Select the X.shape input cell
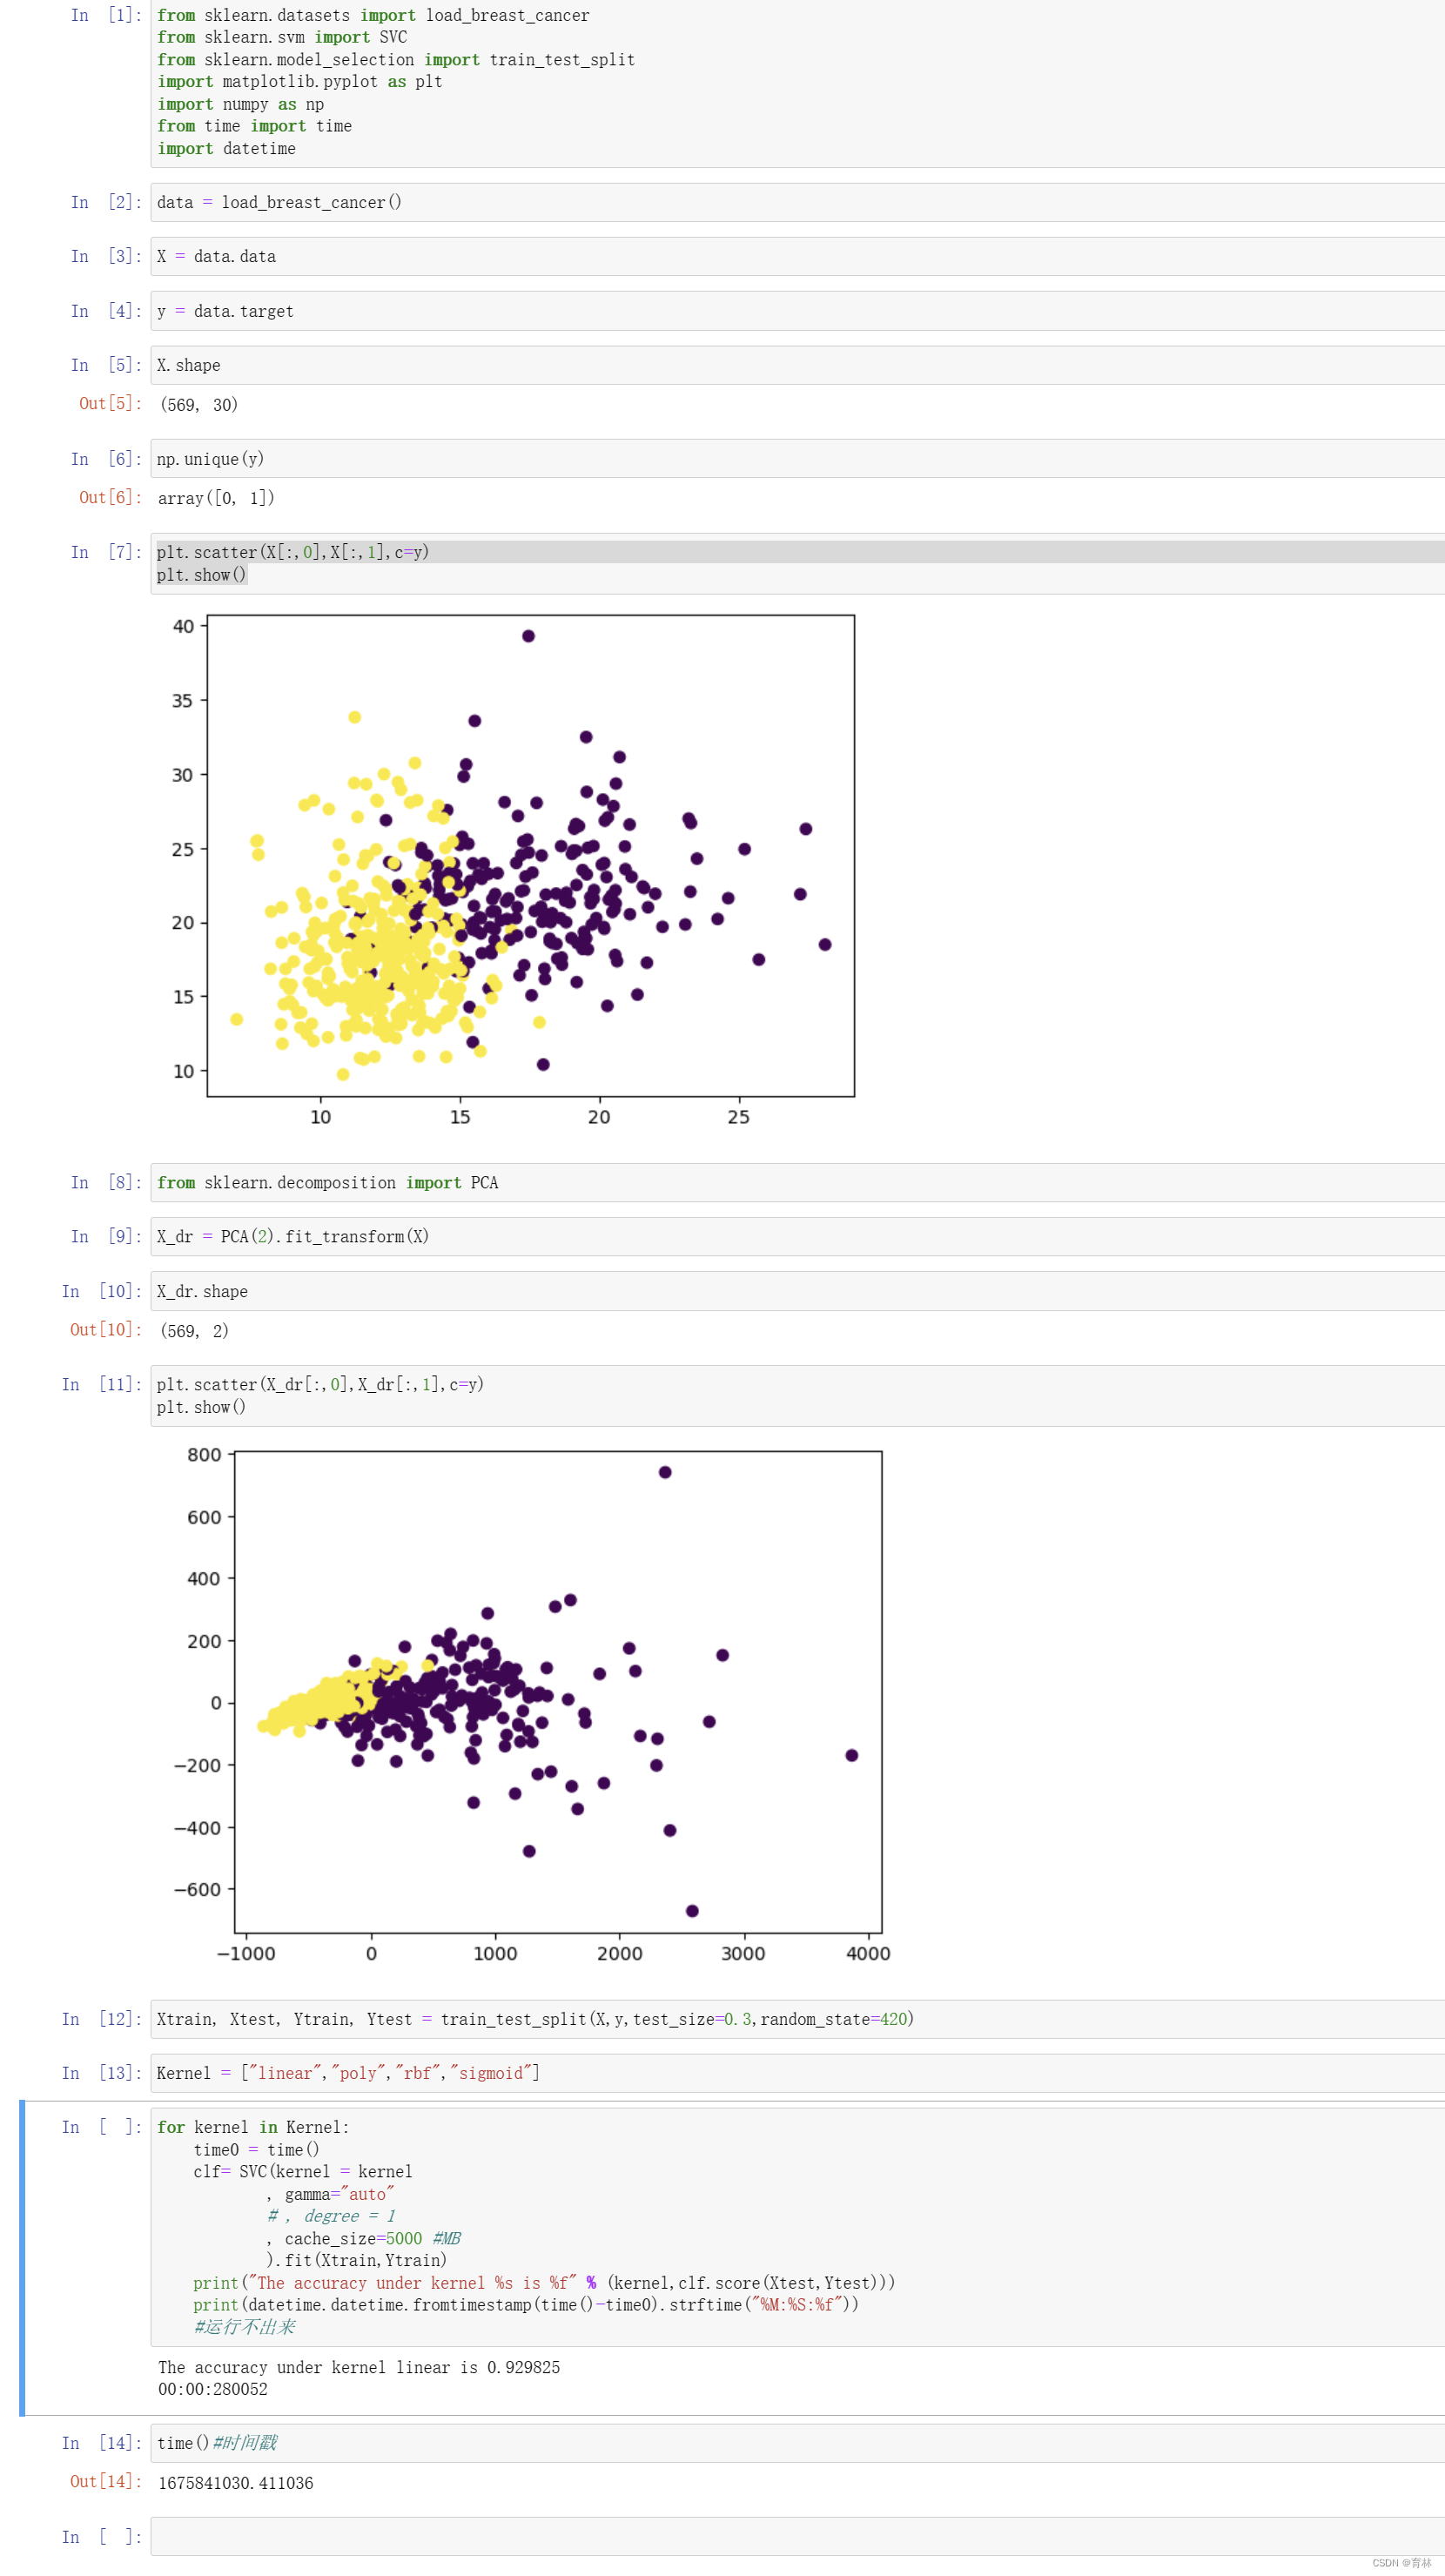The image size is (1445, 2576). 797,365
